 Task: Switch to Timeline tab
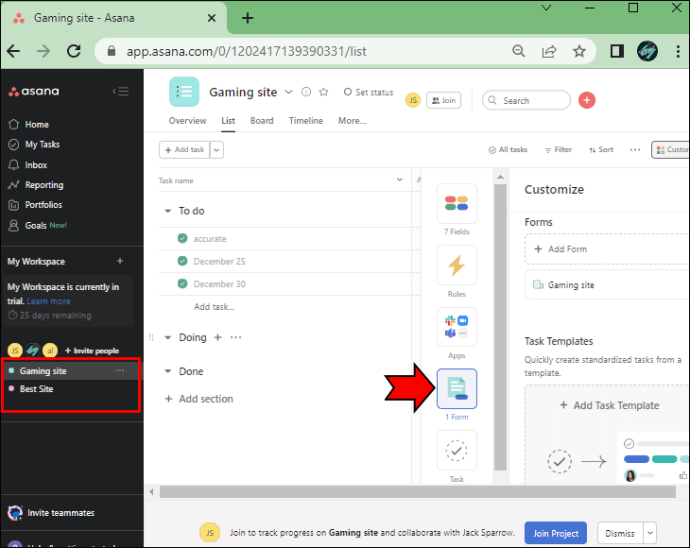(306, 121)
